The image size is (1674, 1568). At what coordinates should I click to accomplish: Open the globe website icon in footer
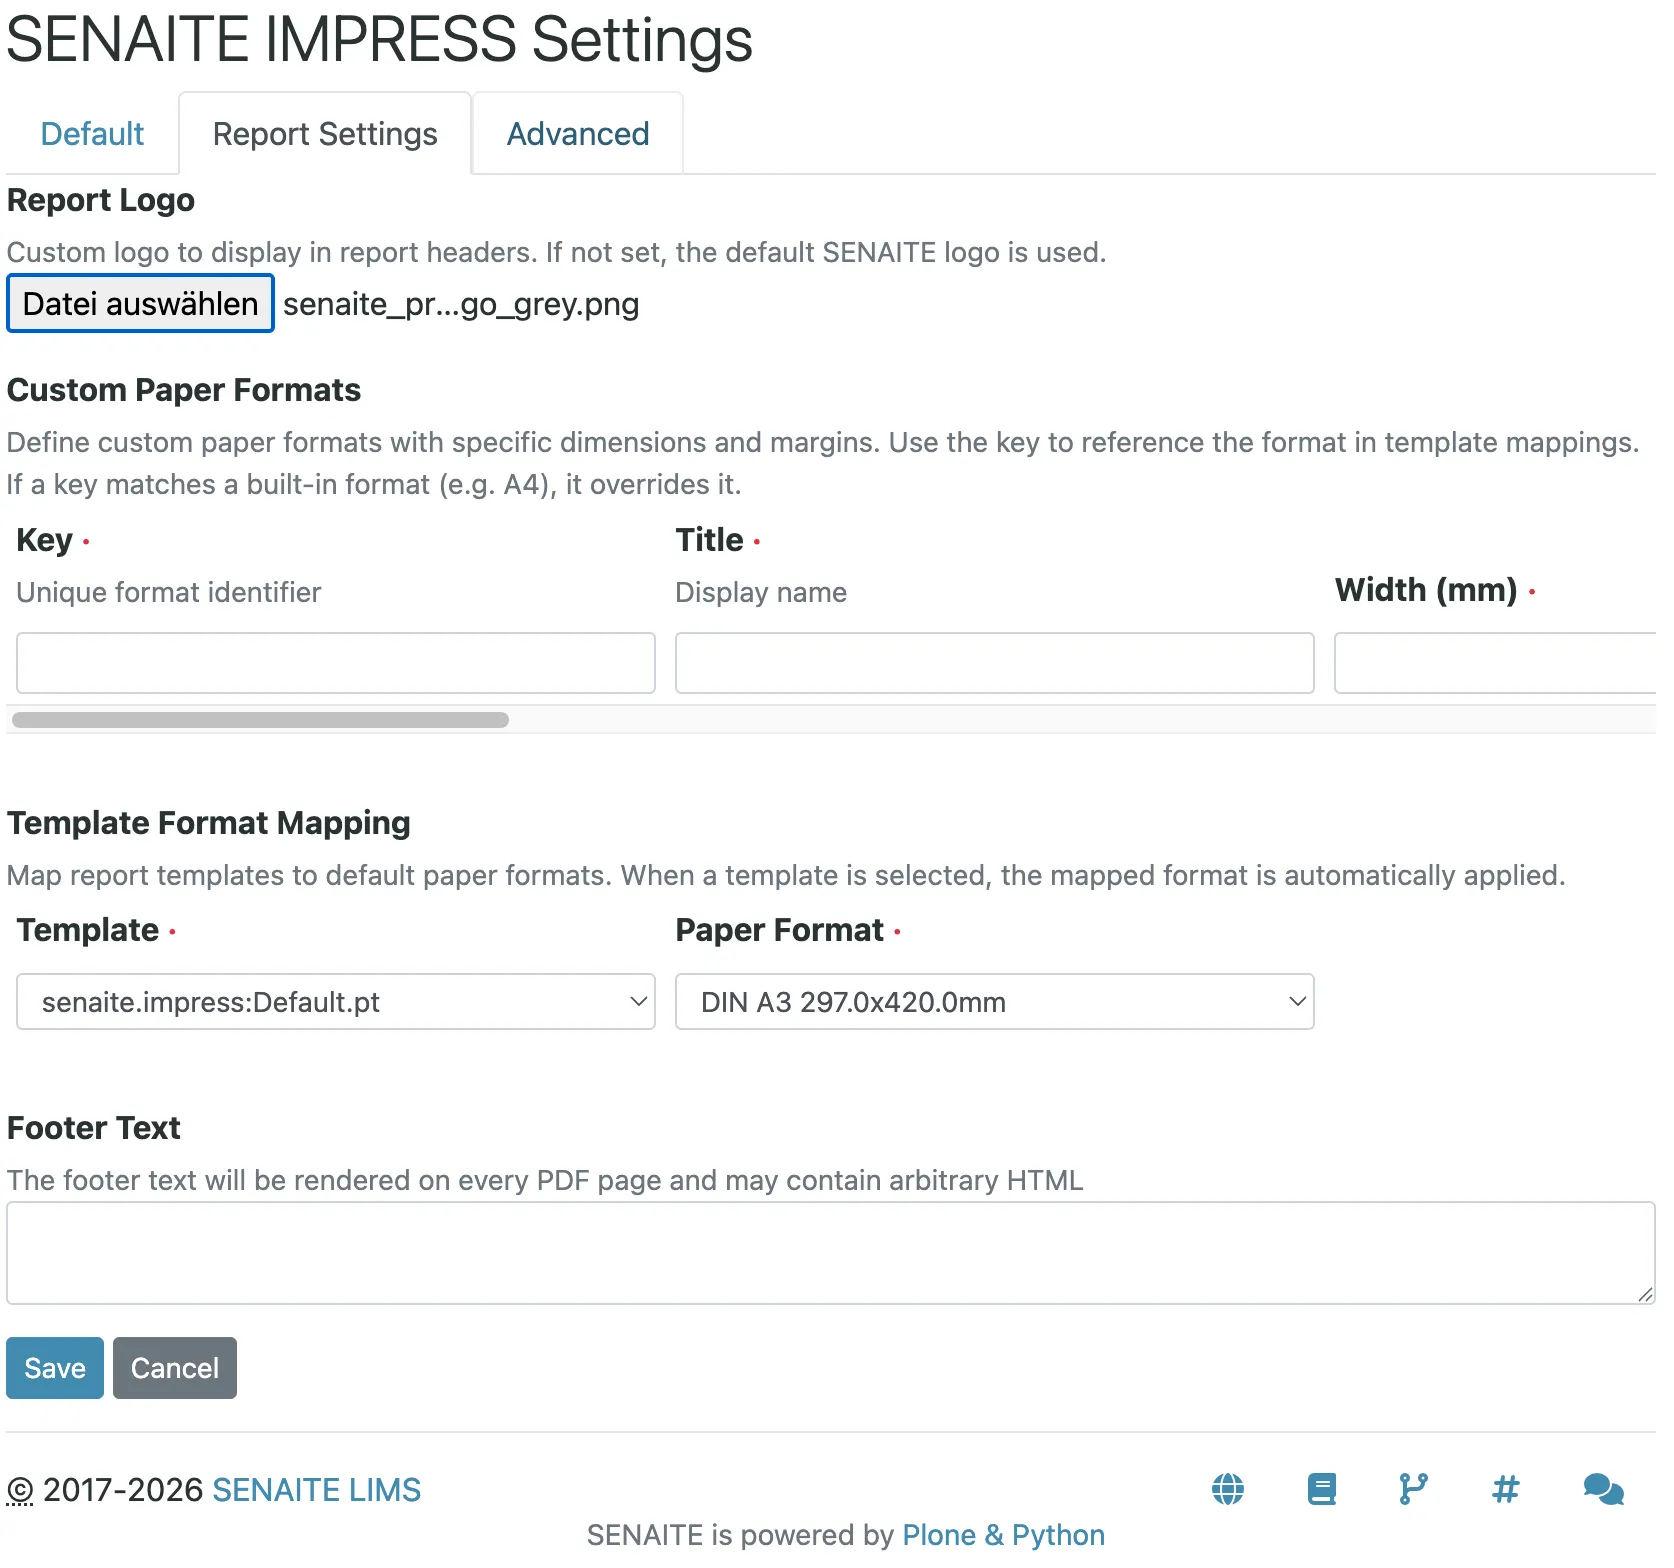(1228, 1489)
